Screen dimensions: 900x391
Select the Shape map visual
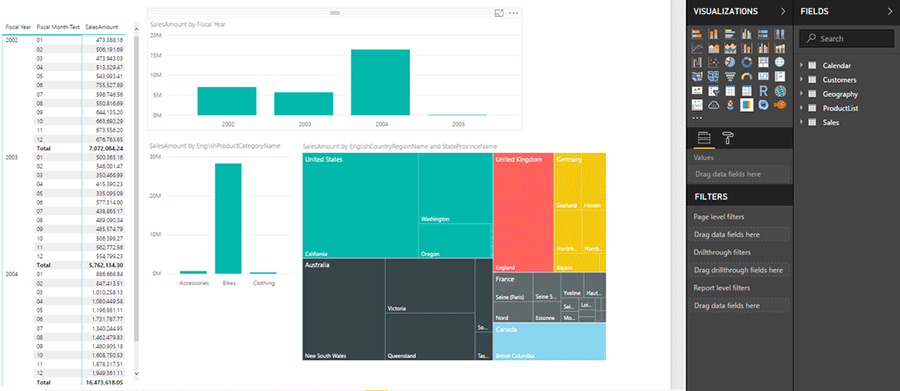tap(713, 76)
